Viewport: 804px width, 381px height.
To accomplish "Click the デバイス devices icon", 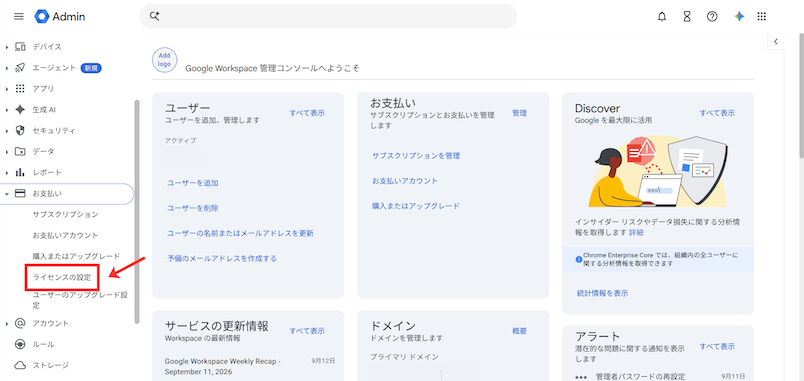I will point(21,47).
